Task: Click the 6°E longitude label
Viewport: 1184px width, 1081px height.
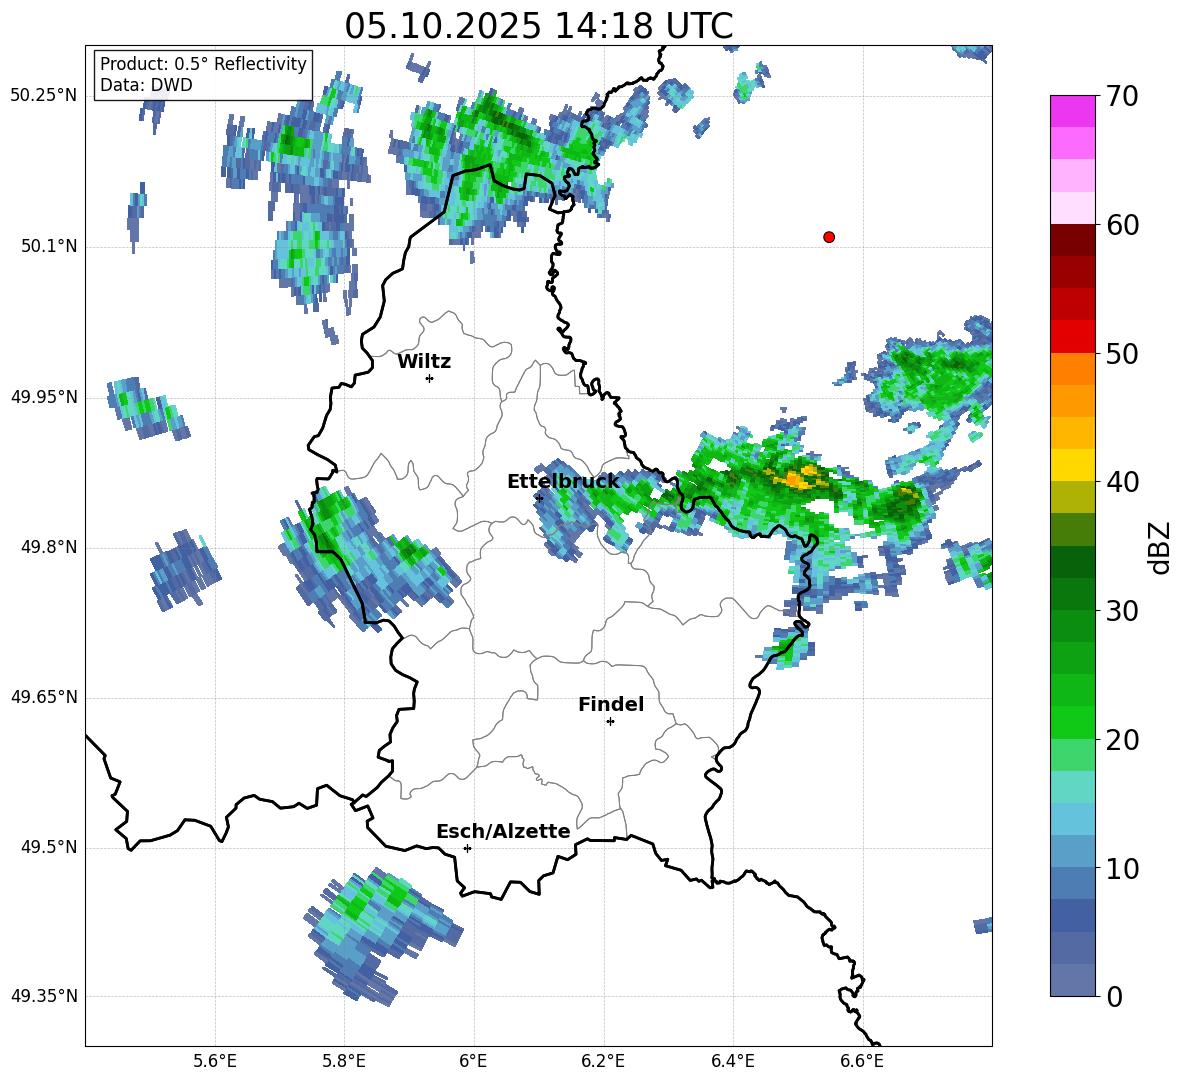Action: pyautogui.click(x=473, y=1061)
